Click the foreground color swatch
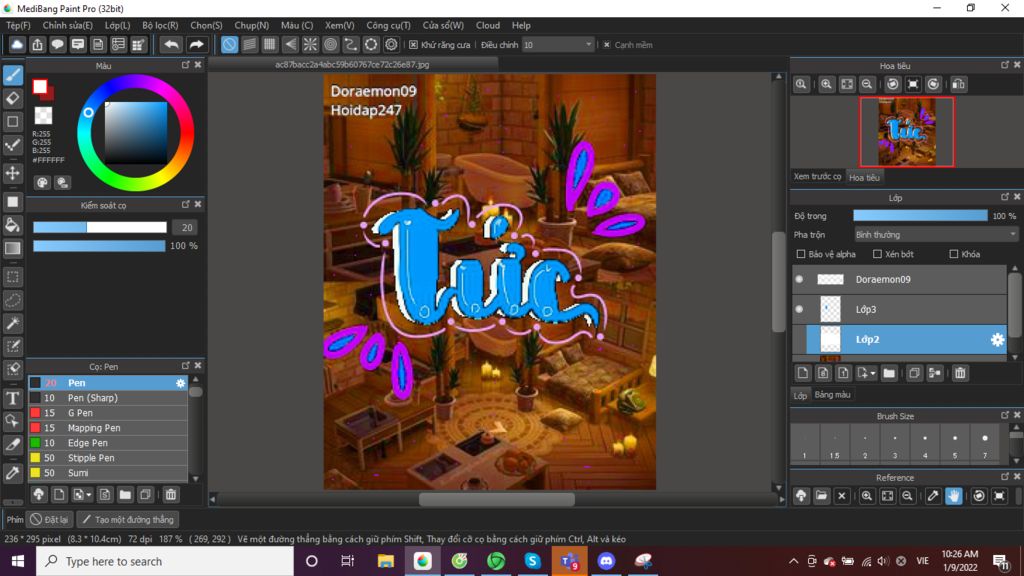This screenshot has width=1024, height=576. point(40,87)
